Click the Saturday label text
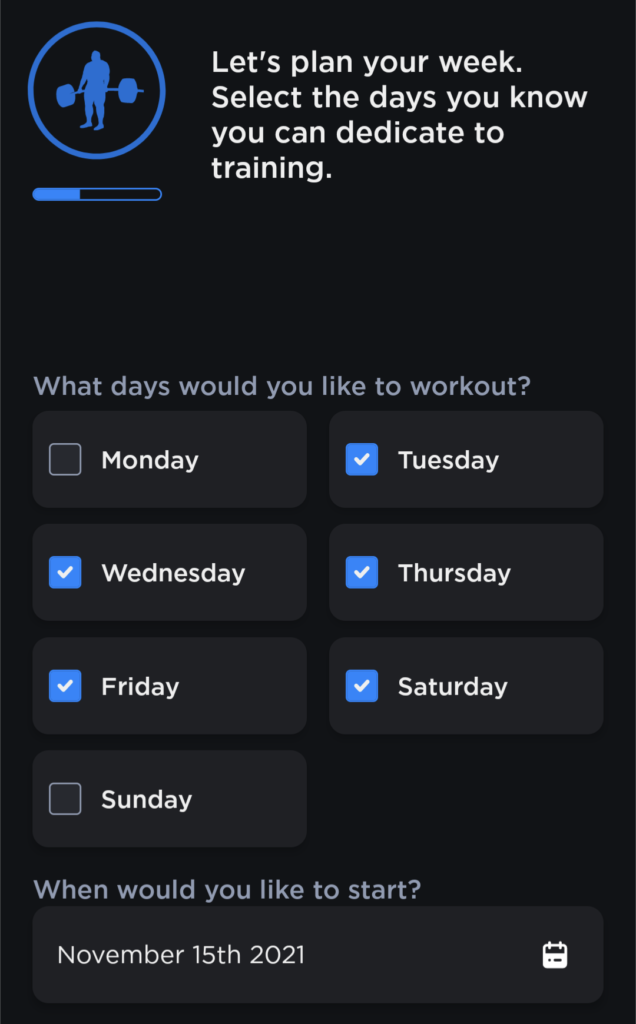Viewport: 636px width, 1024px height. [452, 686]
